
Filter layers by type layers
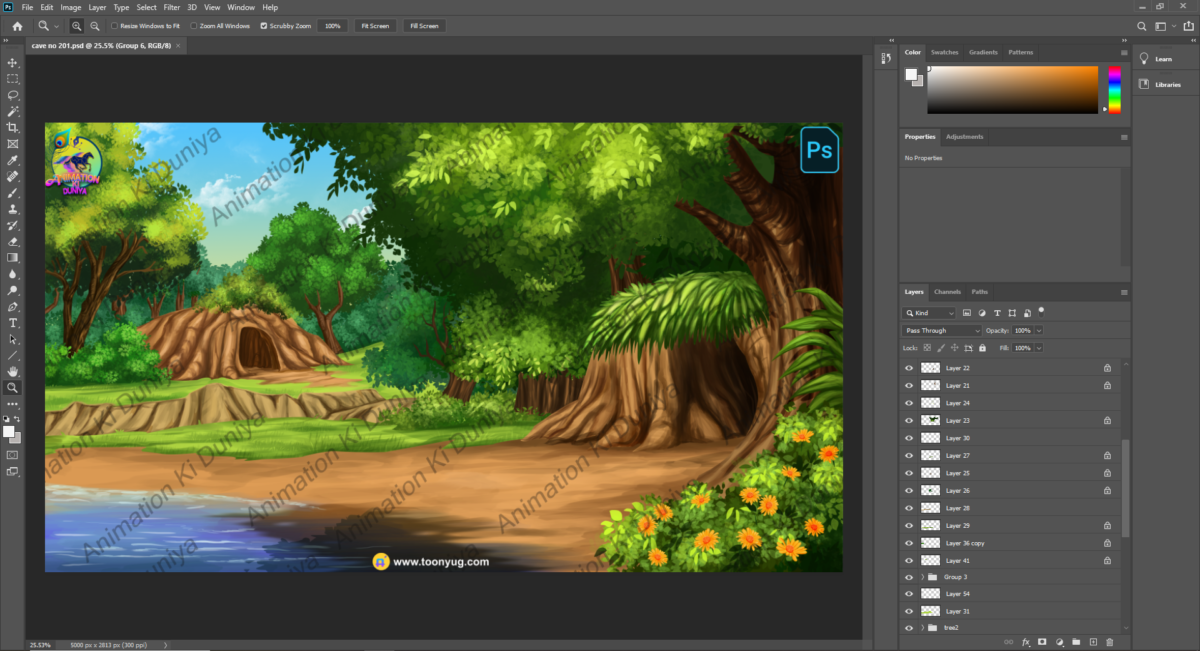point(997,313)
